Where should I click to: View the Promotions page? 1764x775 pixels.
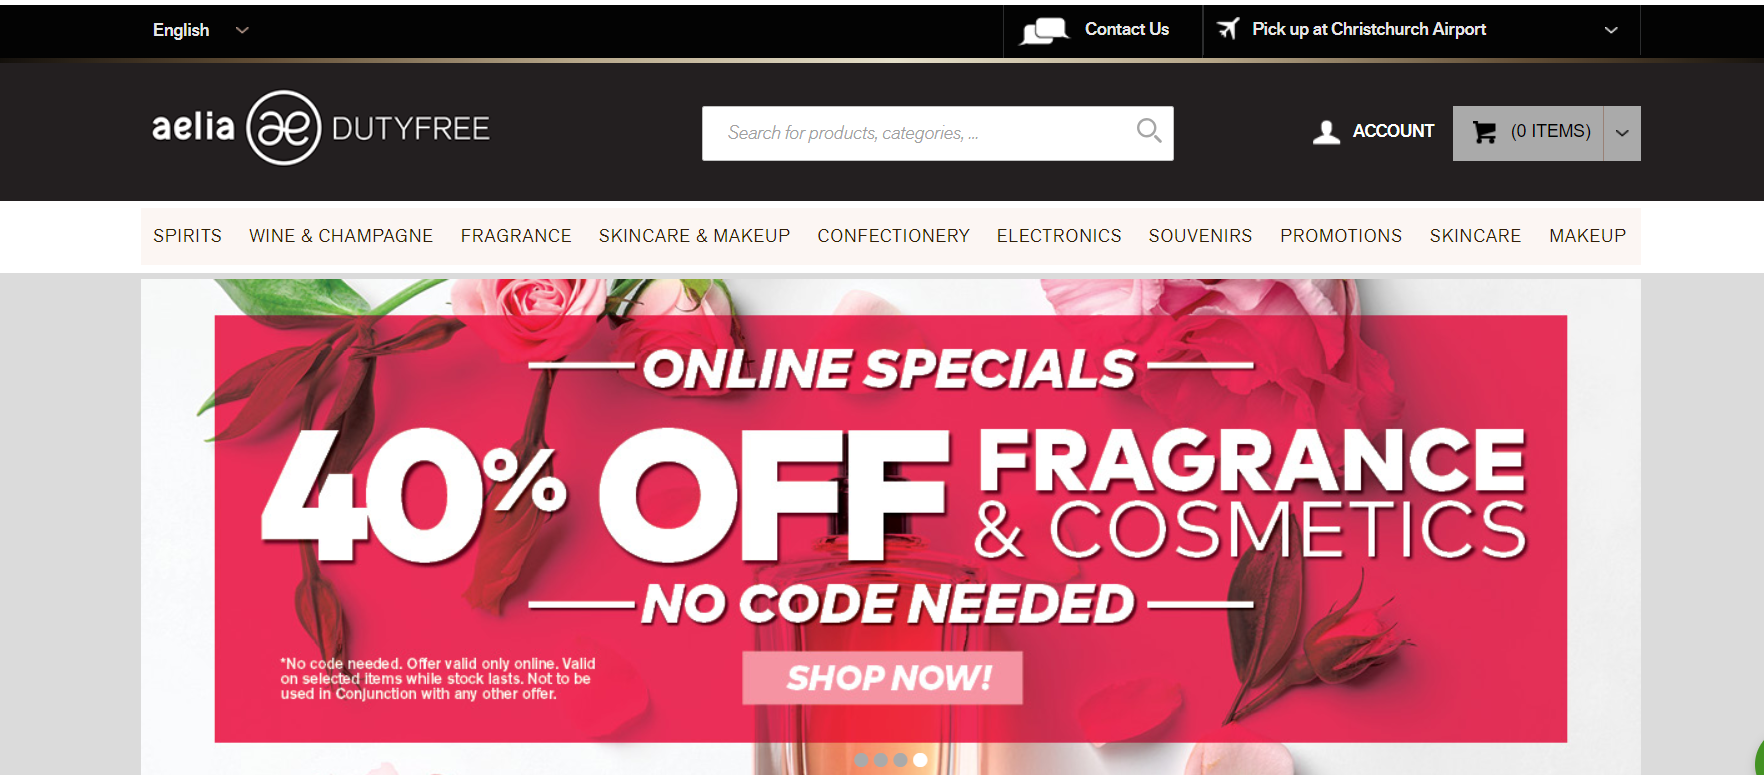tap(1341, 236)
